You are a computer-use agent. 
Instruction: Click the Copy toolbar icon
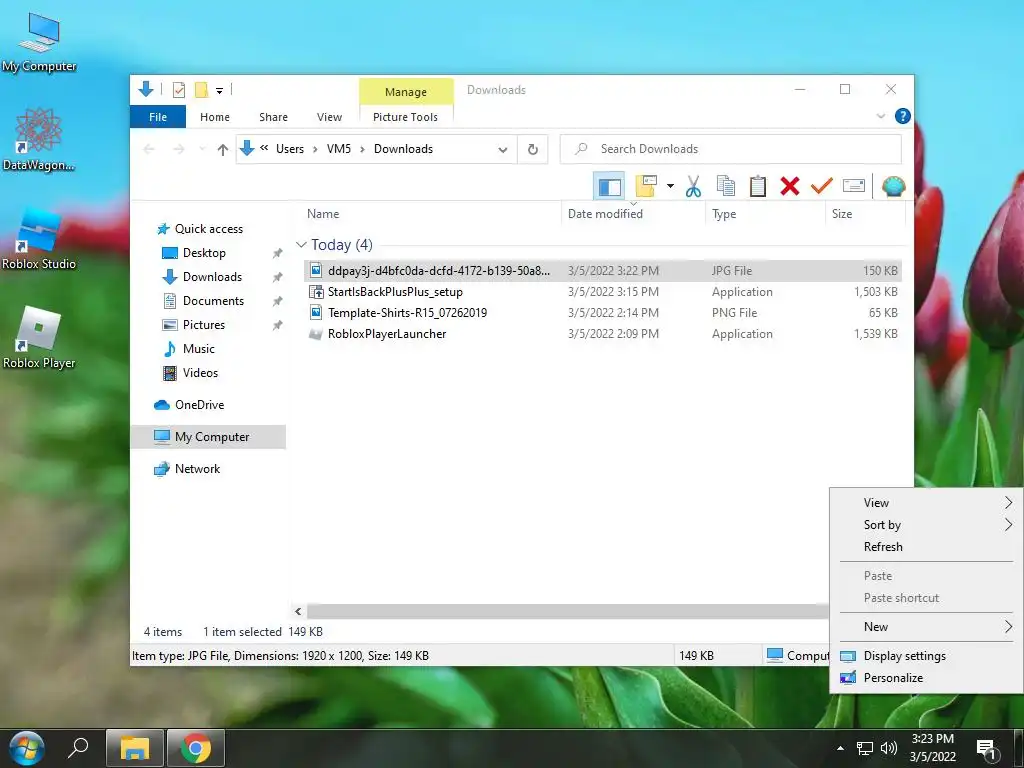726,186
